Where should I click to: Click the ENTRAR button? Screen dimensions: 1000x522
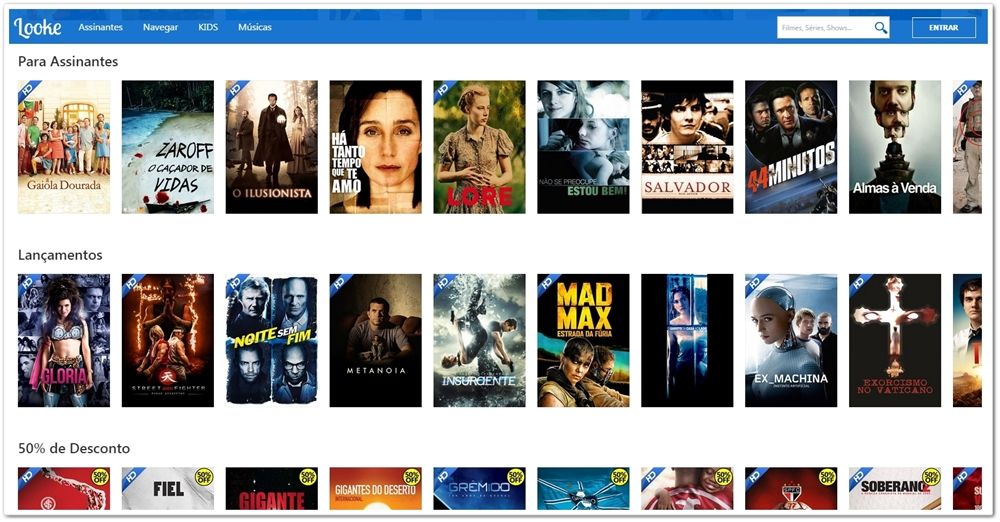pos(943,27)
